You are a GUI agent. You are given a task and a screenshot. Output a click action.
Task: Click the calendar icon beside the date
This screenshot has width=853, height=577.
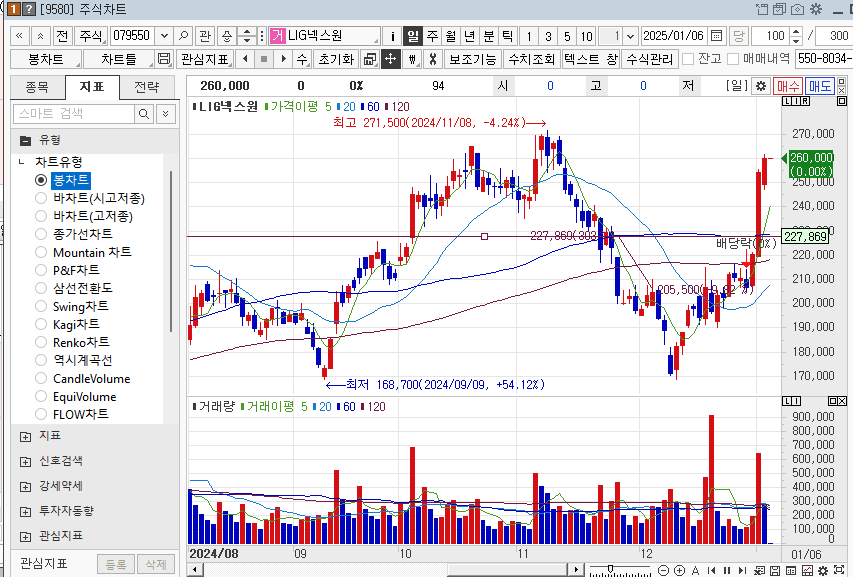coord(717,36)
